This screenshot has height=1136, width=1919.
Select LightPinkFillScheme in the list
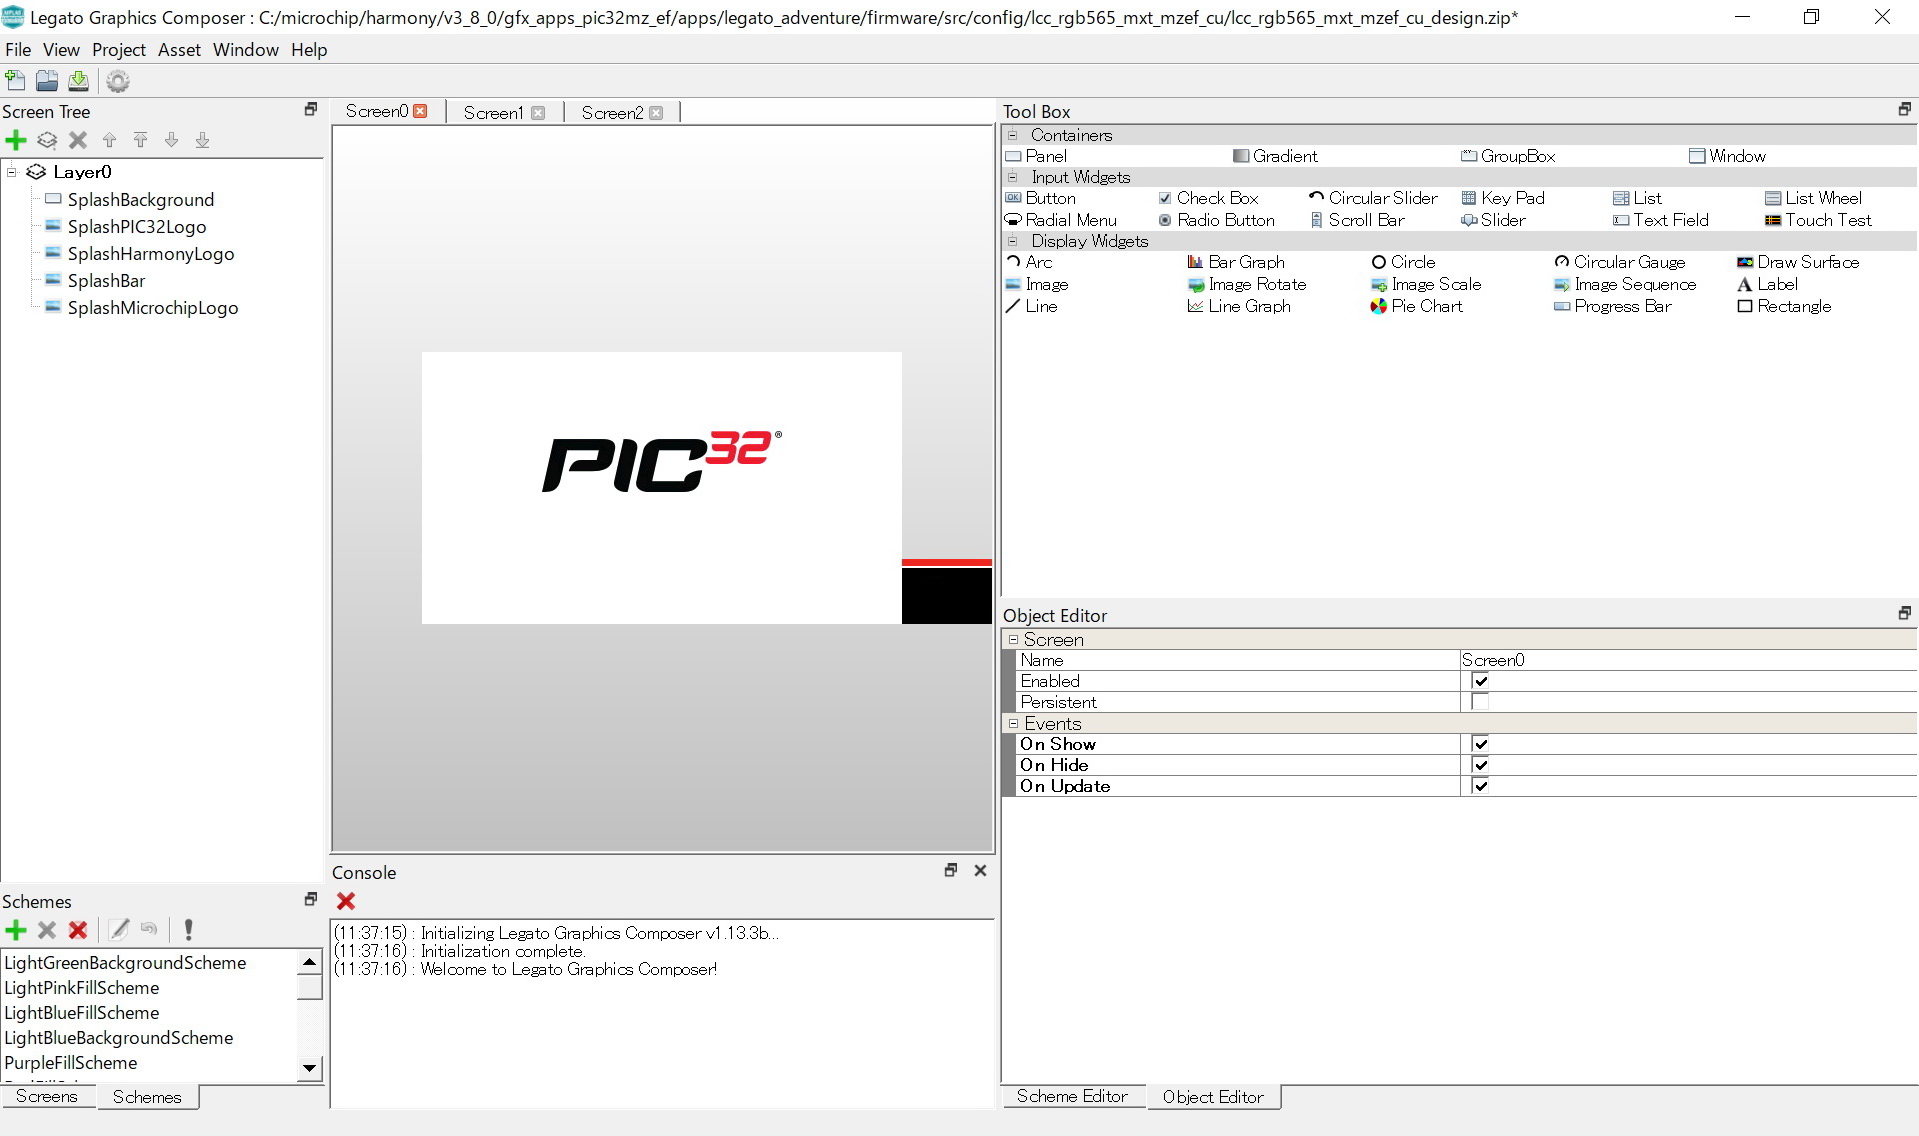82,988
